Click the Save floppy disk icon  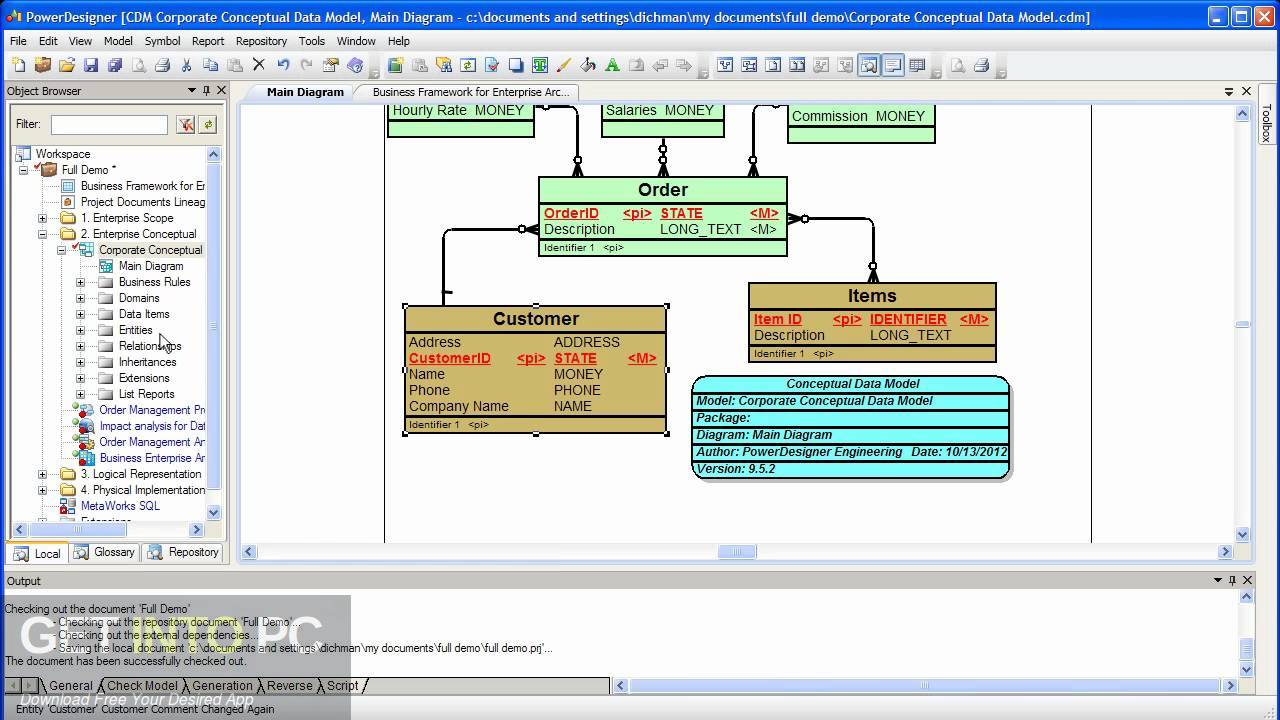point(90,65)
